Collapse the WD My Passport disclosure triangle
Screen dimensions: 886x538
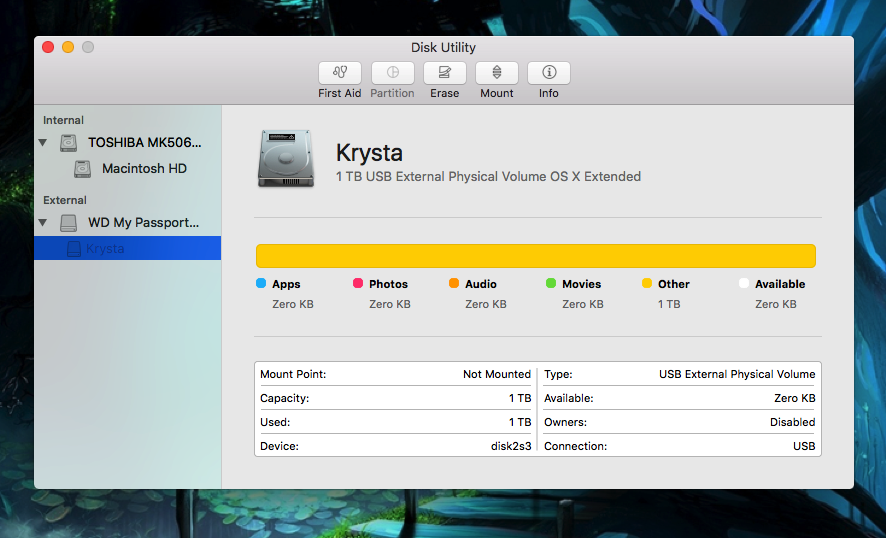[43, 223]
